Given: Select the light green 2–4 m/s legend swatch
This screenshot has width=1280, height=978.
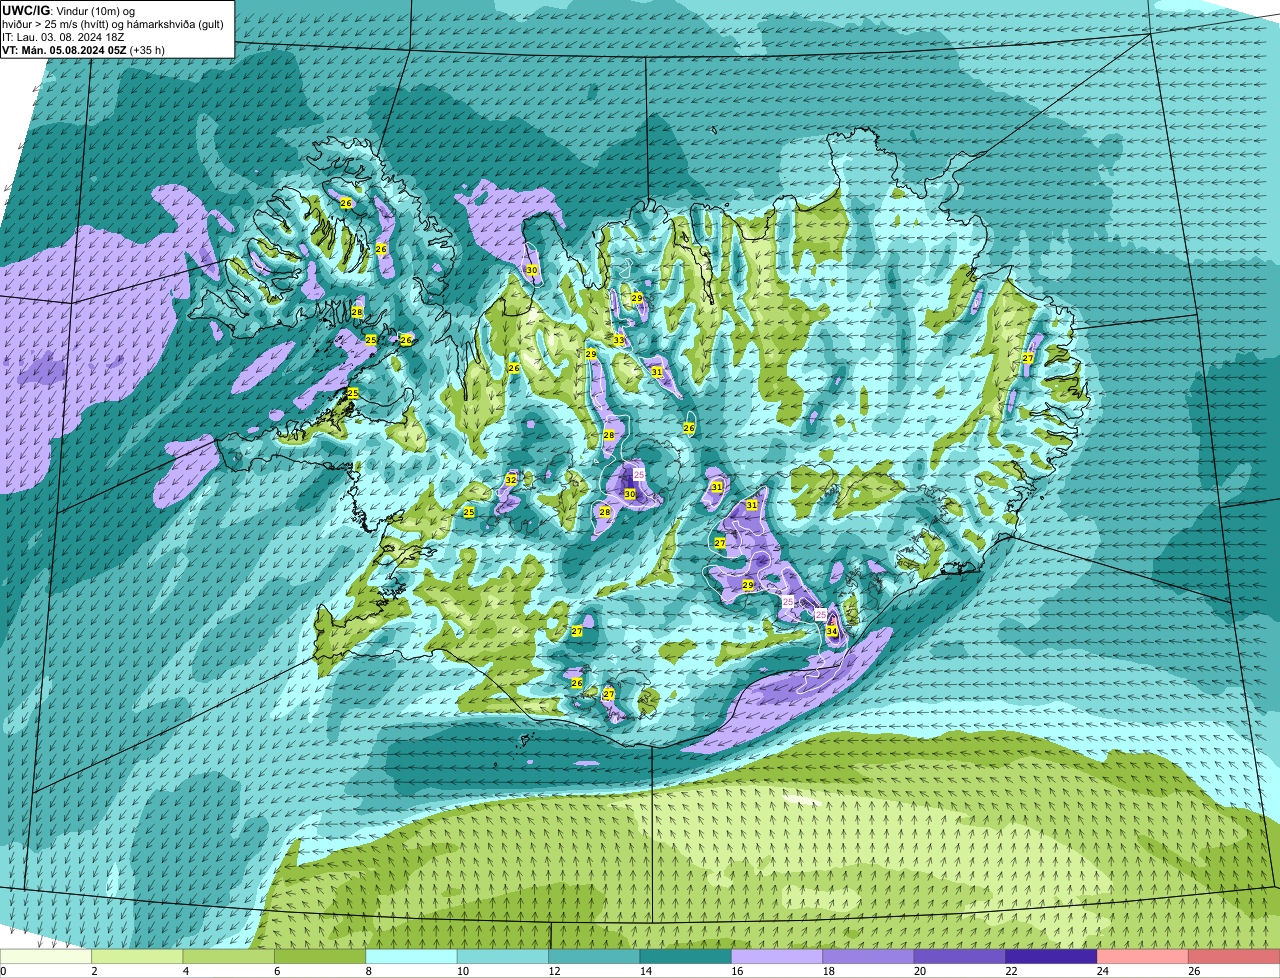Looking at the screenshot, I should pyautogui.click(x=138, y=956).
